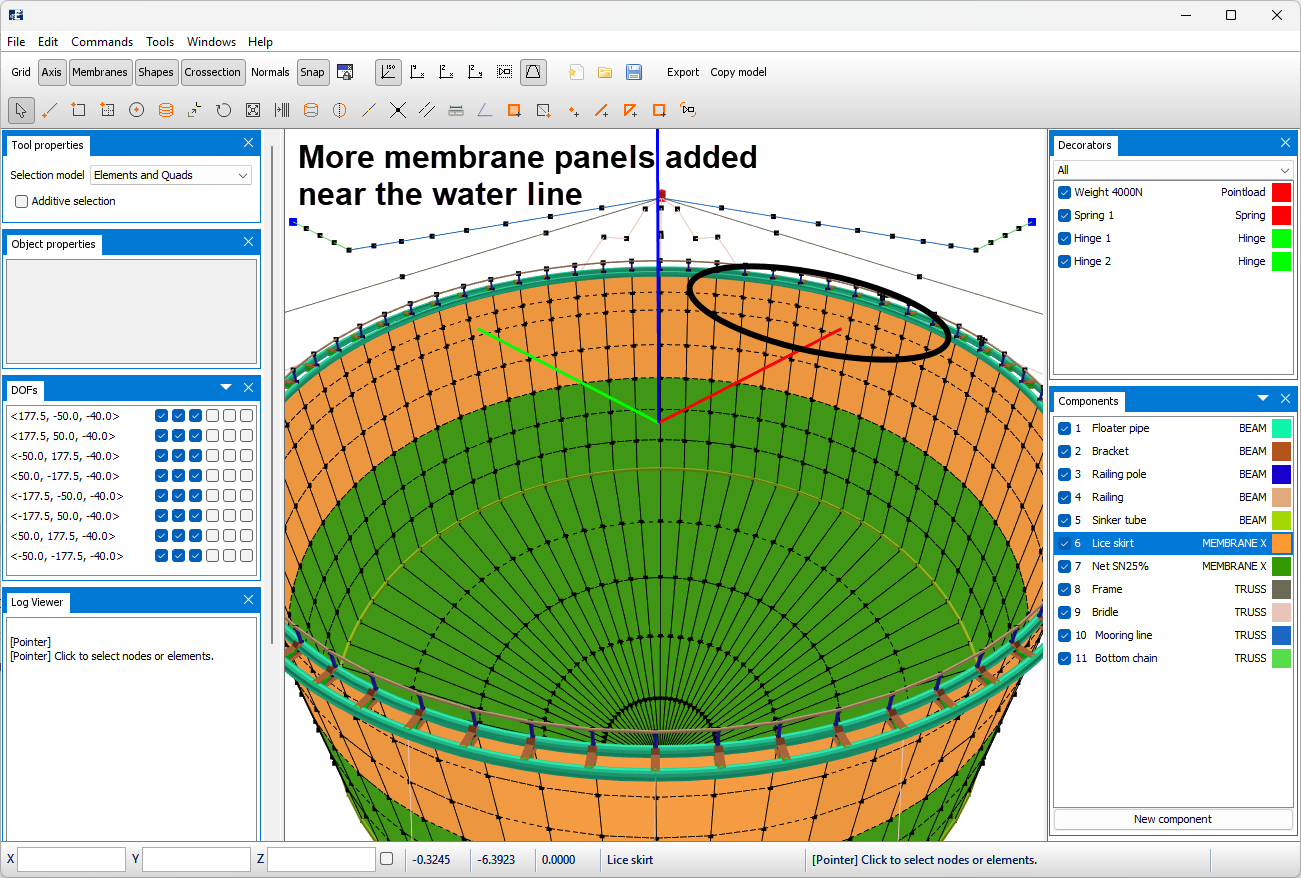Close the Log Viewer panel

249,600
